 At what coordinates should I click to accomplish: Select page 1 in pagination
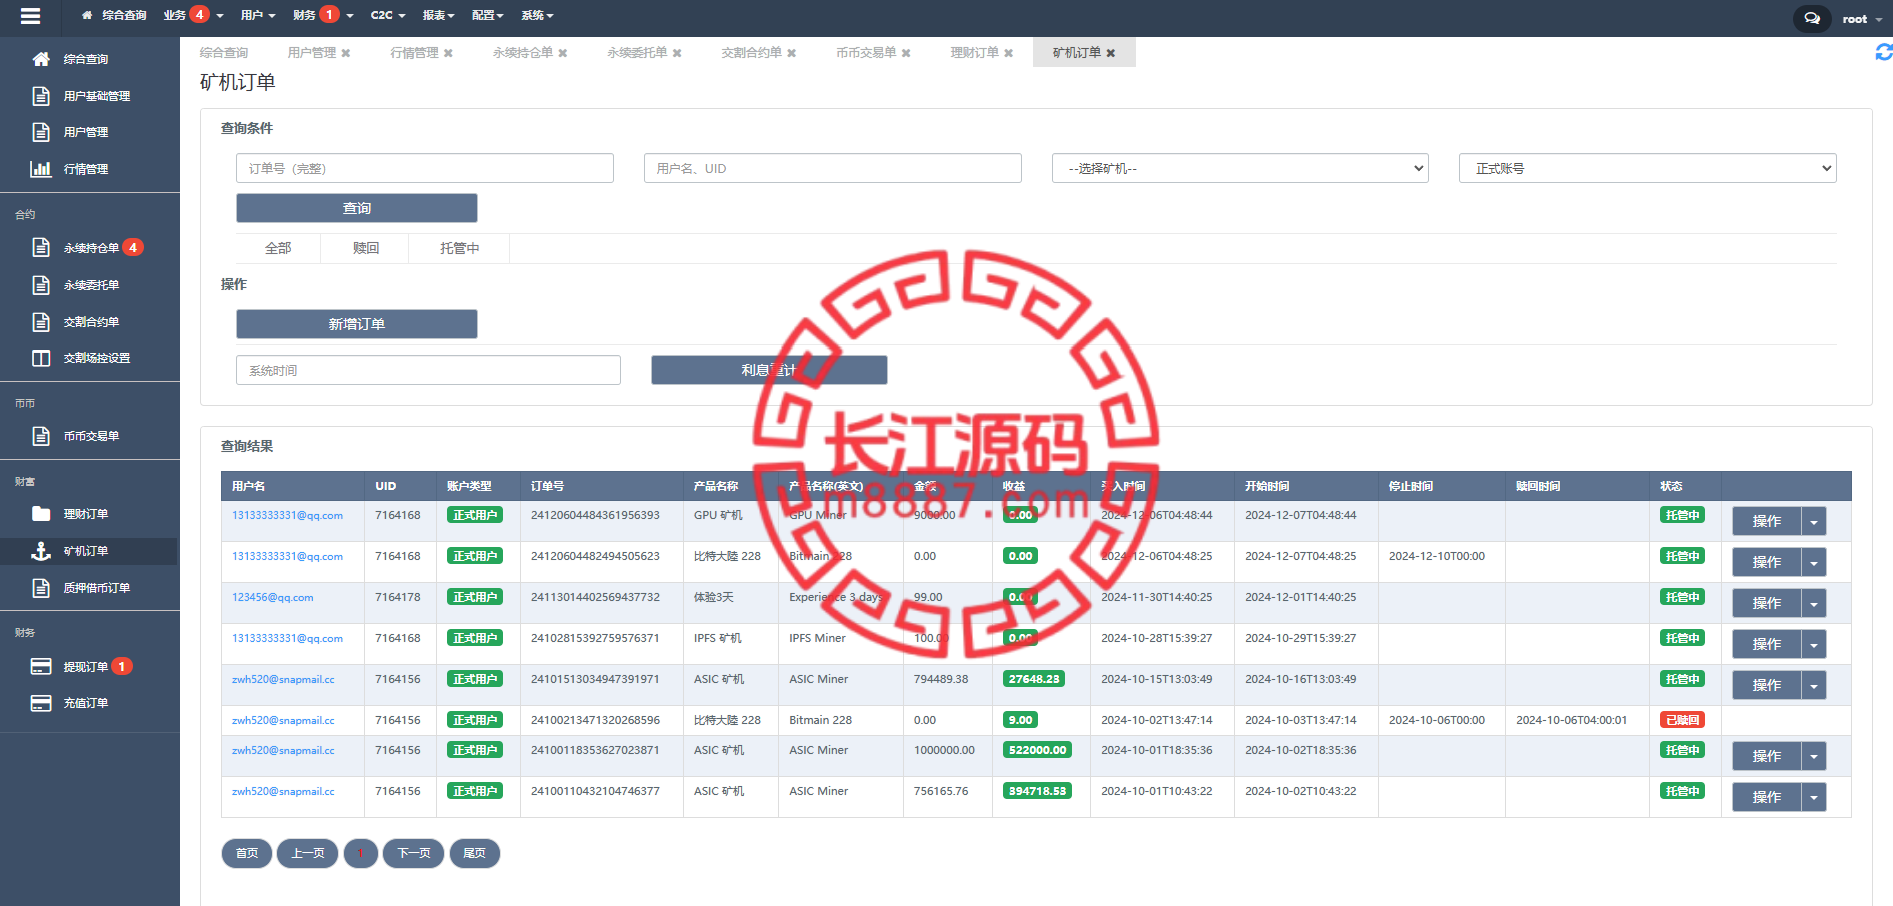(x=361, y=853)
